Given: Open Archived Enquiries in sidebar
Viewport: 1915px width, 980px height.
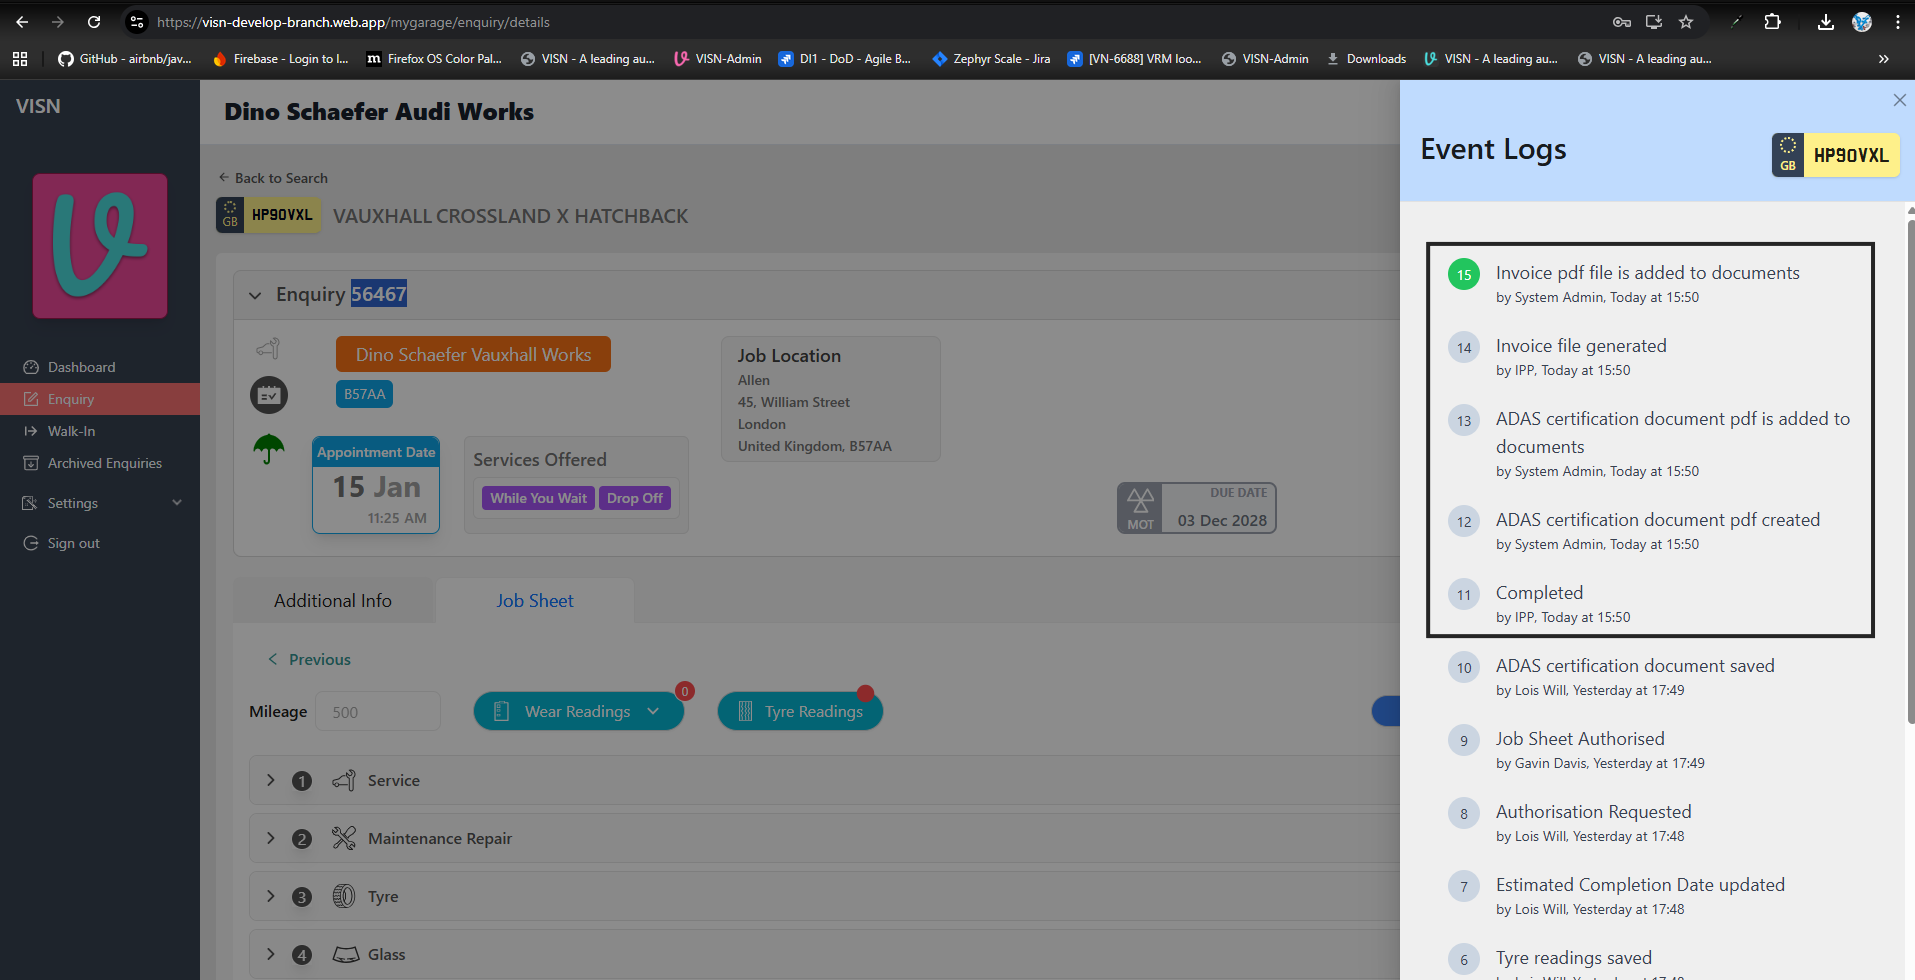Looking at the screenshot, I should (x=104, y=463).
